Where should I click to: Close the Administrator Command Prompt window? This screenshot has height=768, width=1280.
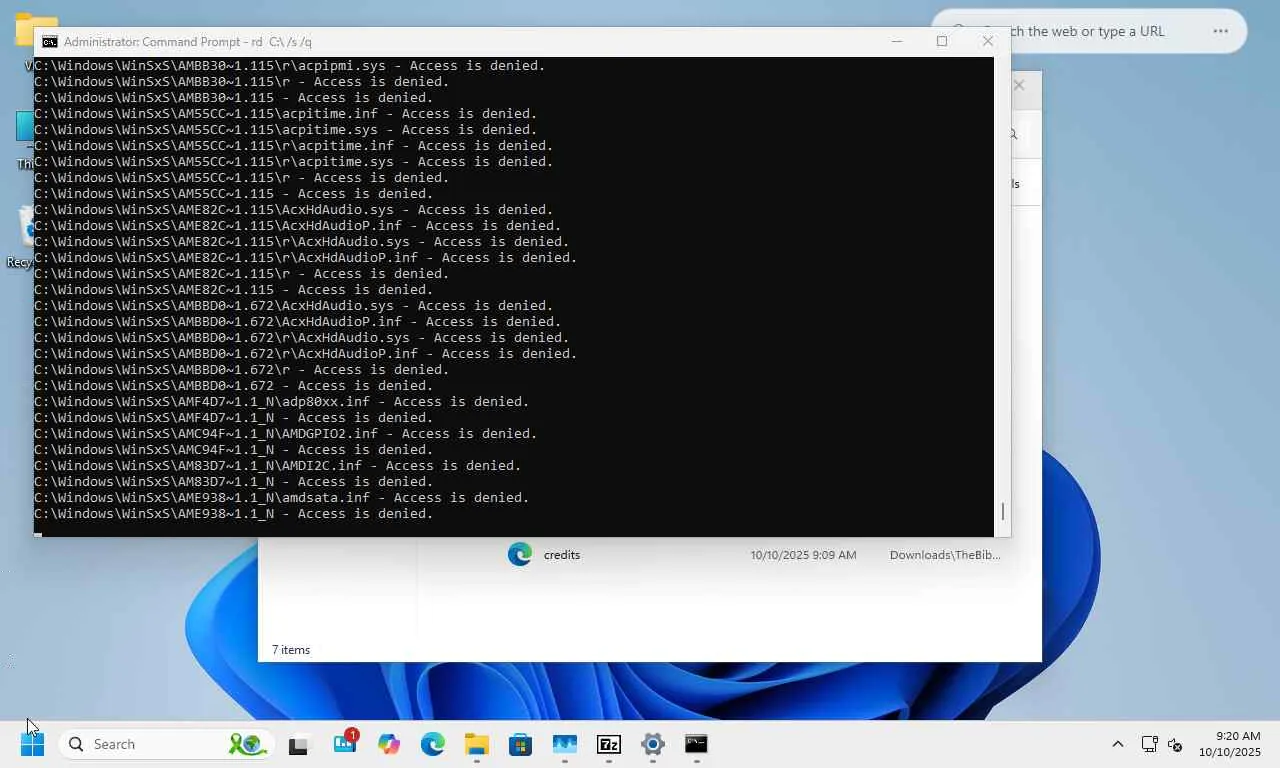[988, 41]
